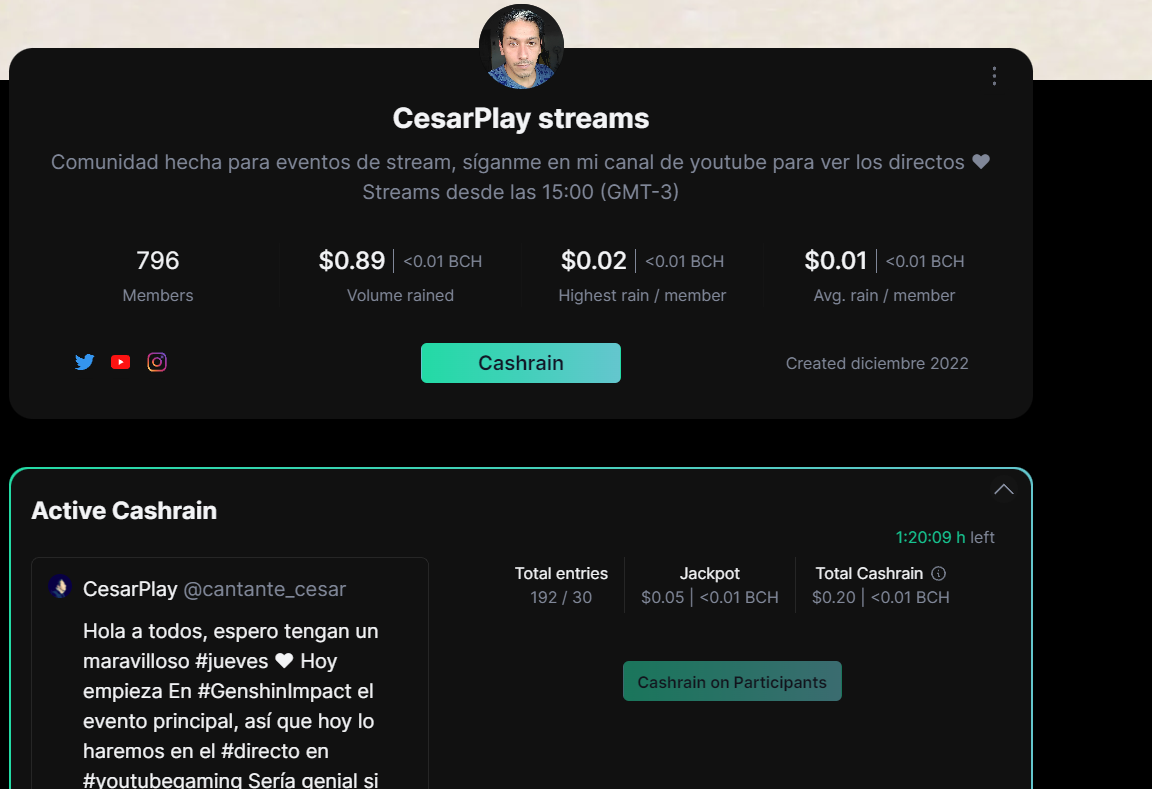Click the CesarPlay streams title

(521, 118)
